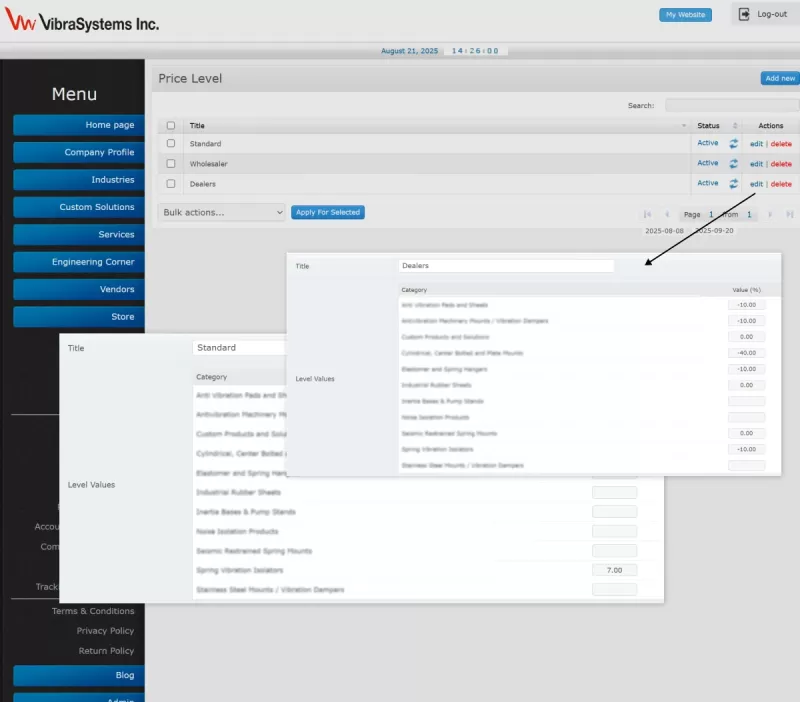
Task: Check the select-all checkbox in header
Action: 171,126
